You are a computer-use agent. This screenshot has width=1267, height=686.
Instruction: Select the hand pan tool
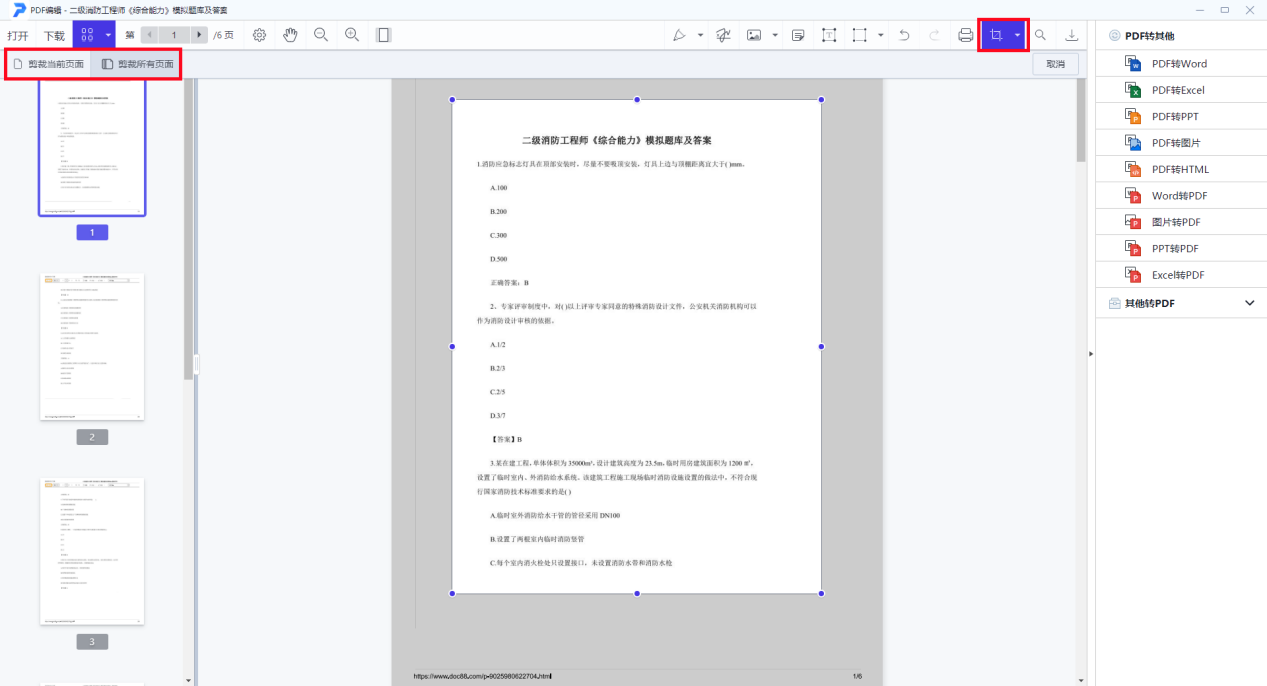(290, 35)
